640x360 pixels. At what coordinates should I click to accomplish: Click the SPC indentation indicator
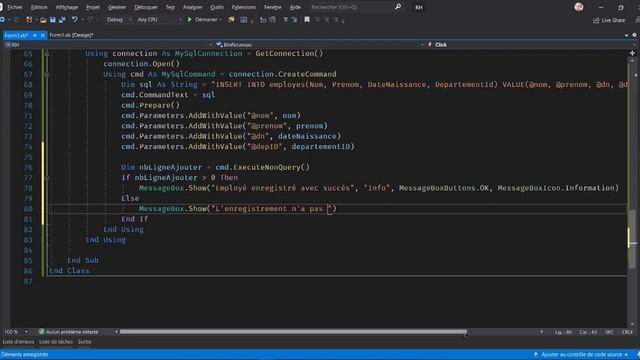(x=609, y=332)
